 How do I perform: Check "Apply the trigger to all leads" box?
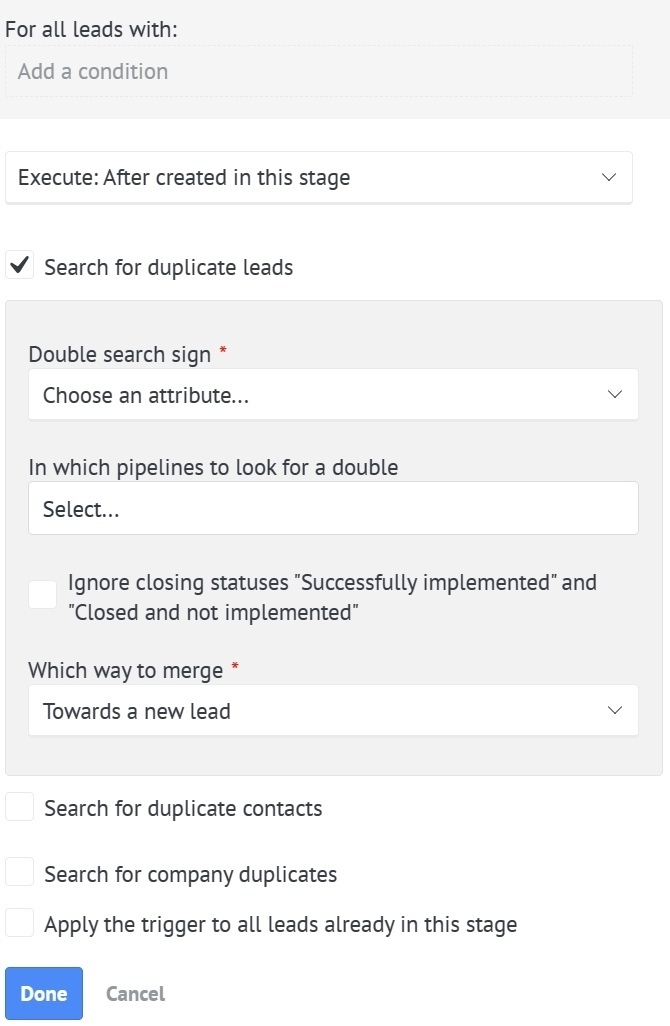20,923
